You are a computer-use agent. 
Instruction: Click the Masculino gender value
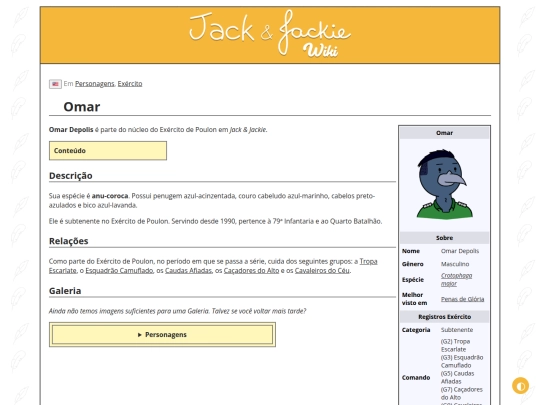click(455, 264)
